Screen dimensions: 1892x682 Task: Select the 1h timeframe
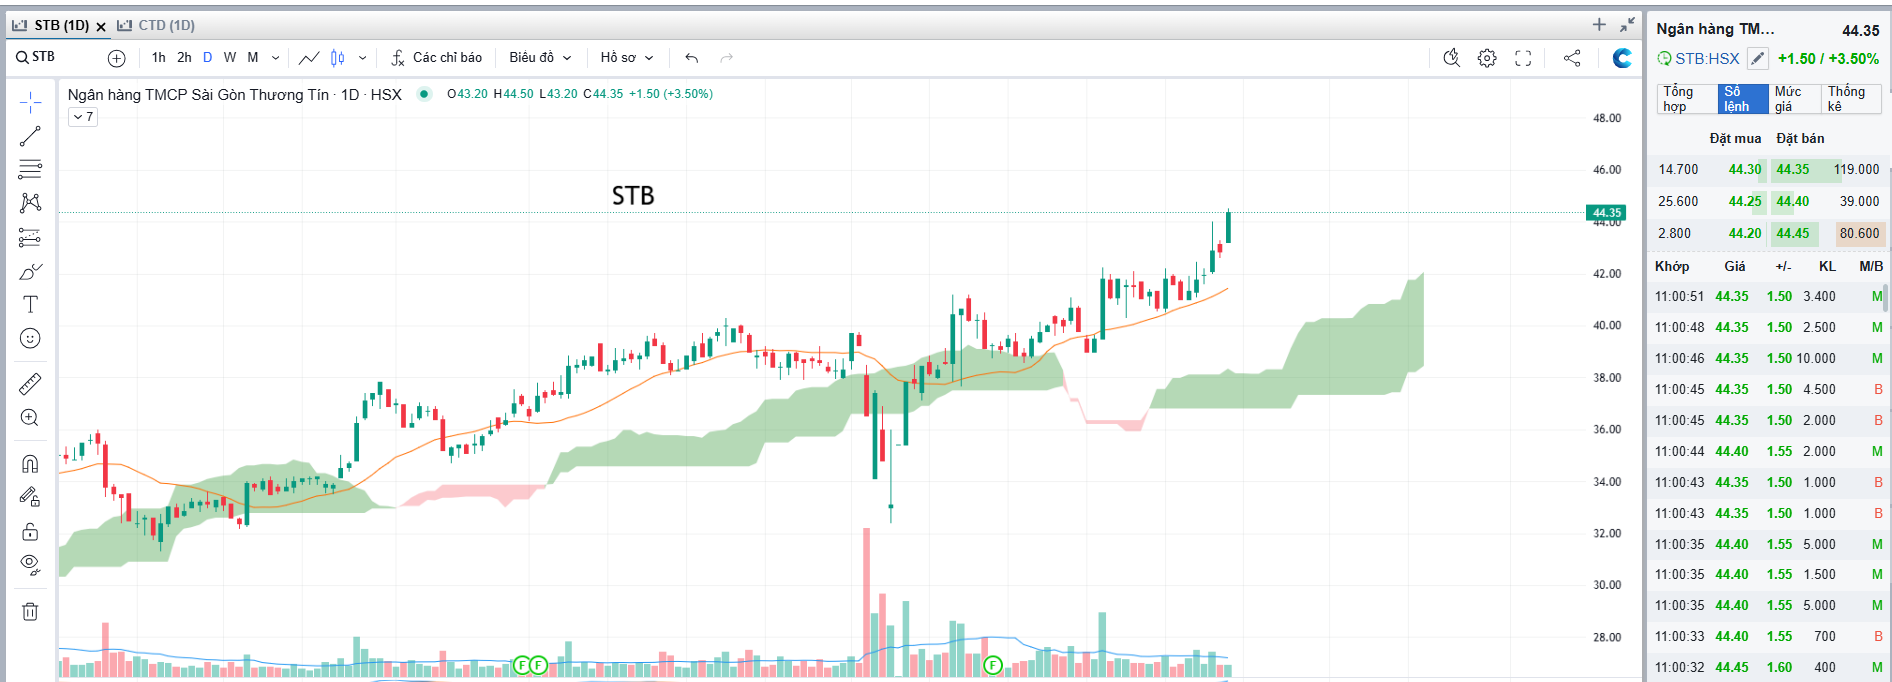point(159,58)
